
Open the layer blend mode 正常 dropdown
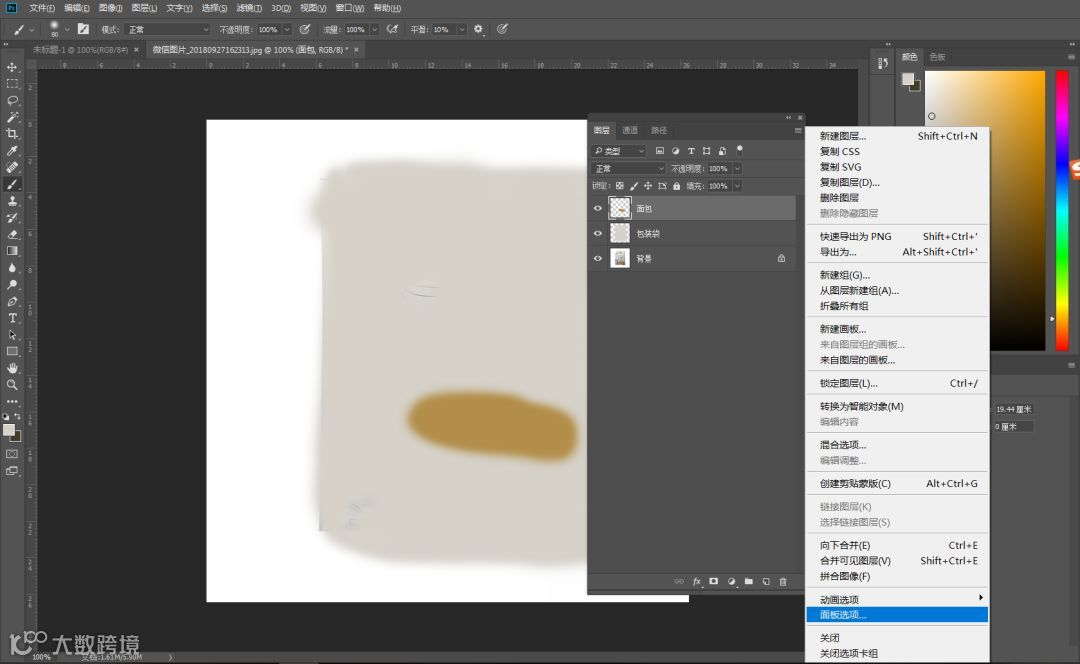point(628,168)
